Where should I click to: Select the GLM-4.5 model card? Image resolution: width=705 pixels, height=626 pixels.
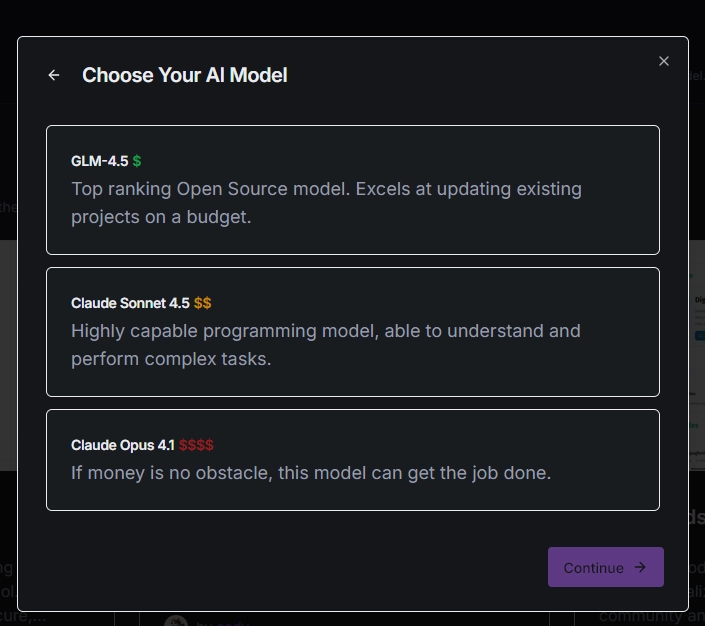pyautogui.click(x=352, y=190)
